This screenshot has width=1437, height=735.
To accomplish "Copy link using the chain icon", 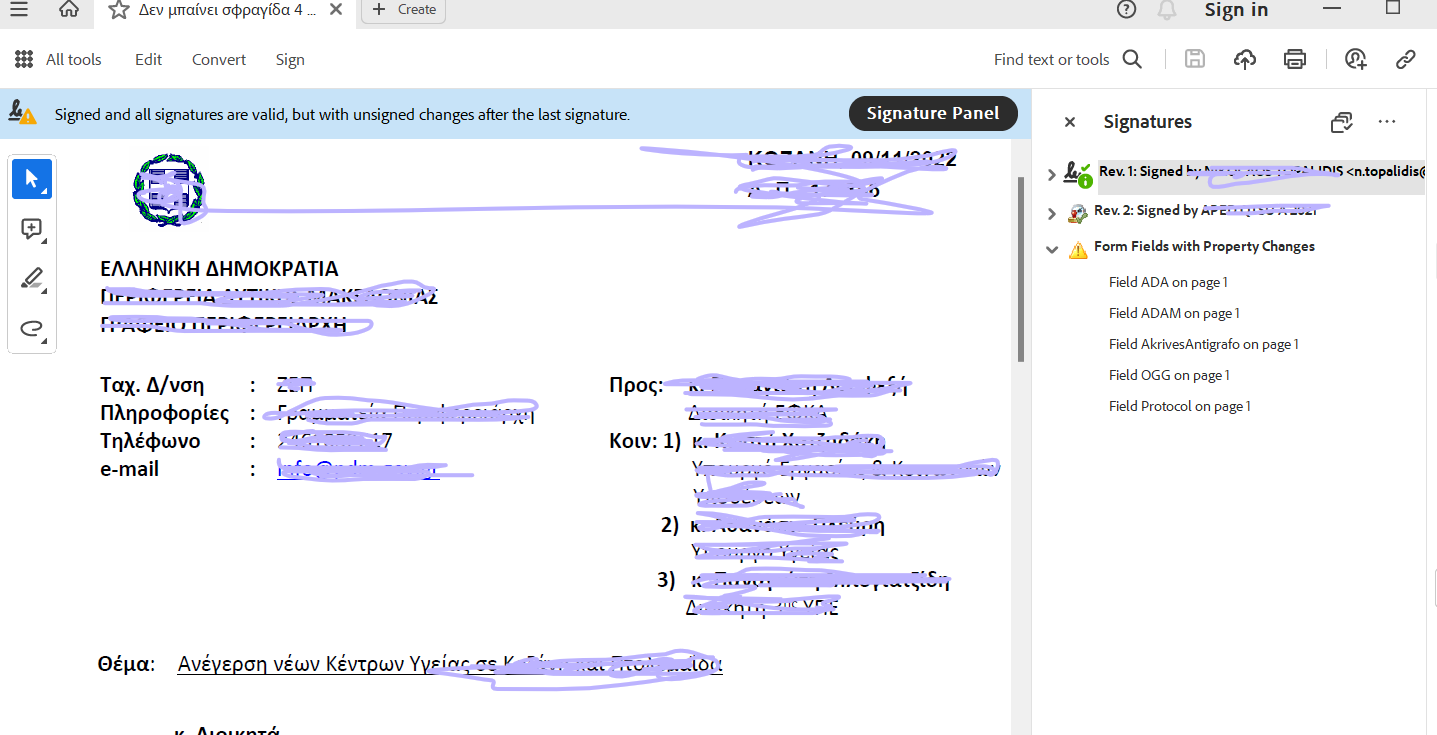I will click(x=1405, y=60).
